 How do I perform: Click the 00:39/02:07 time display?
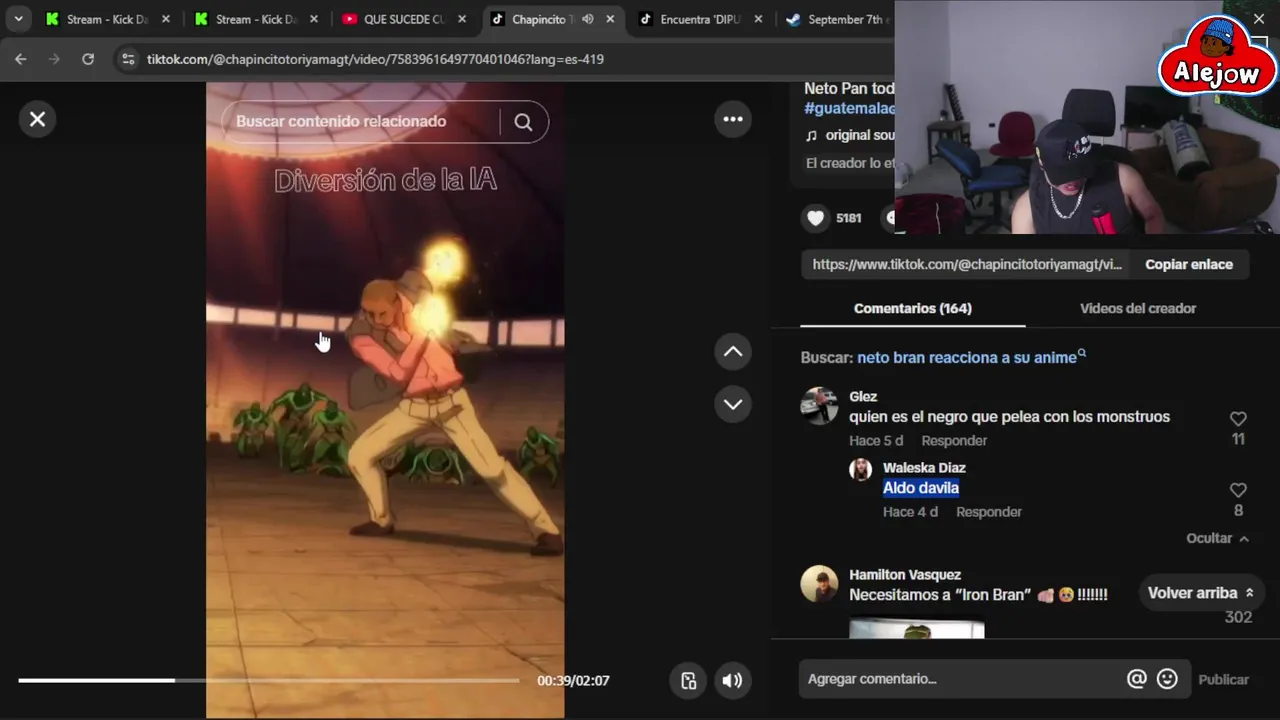[x=573, y=680]
